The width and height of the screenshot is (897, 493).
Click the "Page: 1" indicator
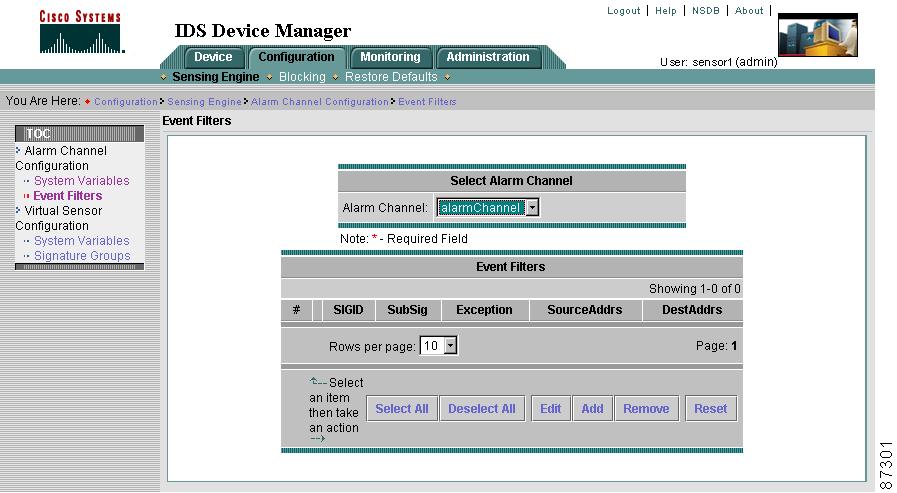coord(716,346)
